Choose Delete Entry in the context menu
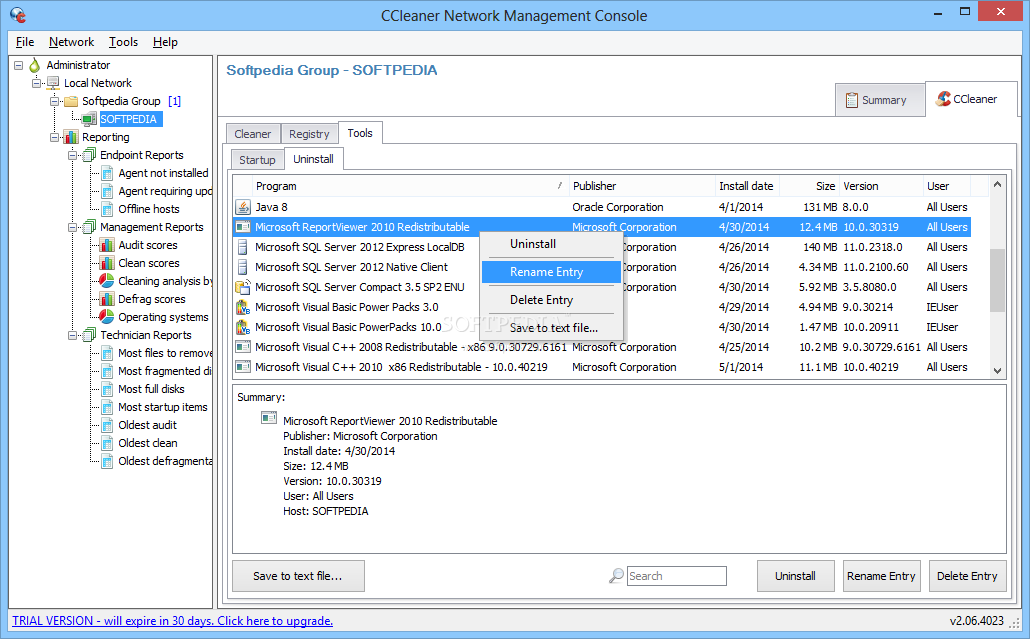The height and width of the screenshot is (639, 1030). [x=551, y=300]
